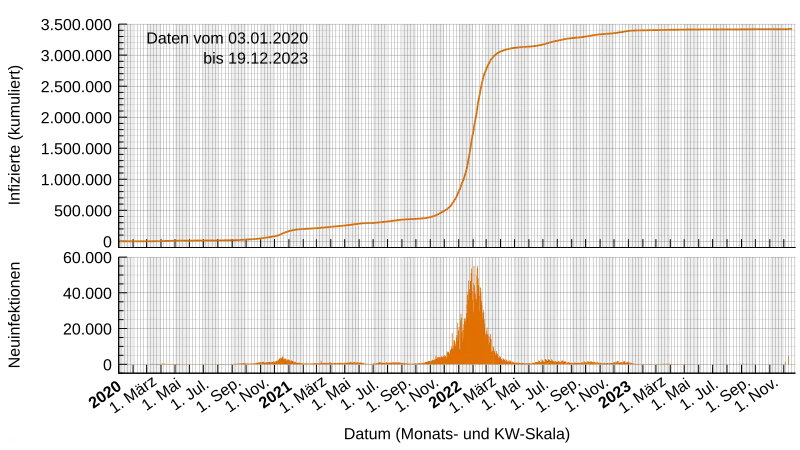
Task: Click the date range text starting 'von 03.01.2020'
Action: click(x=228, y=38)
